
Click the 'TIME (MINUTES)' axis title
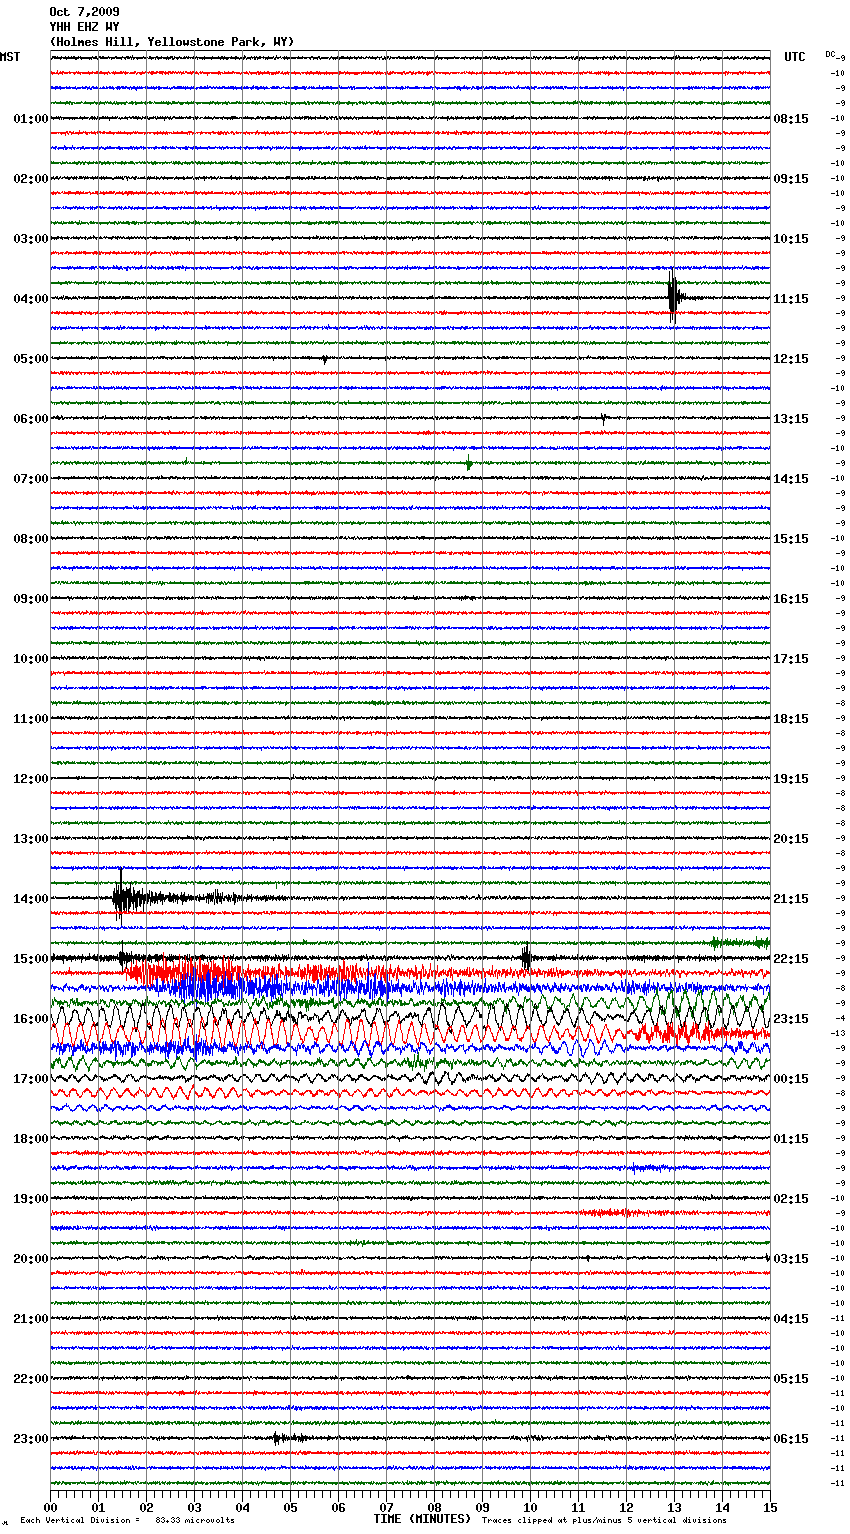422,1519
